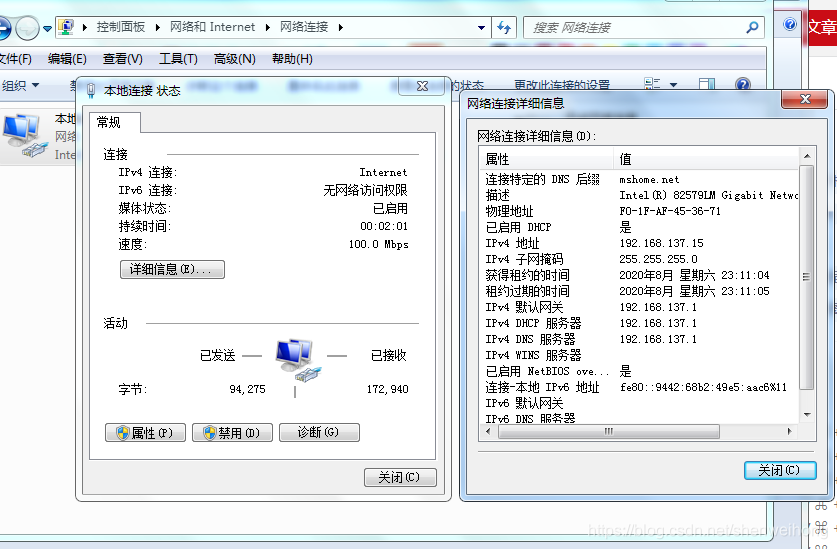
Task: Open the 高级(N) menu
Action: 234,59
